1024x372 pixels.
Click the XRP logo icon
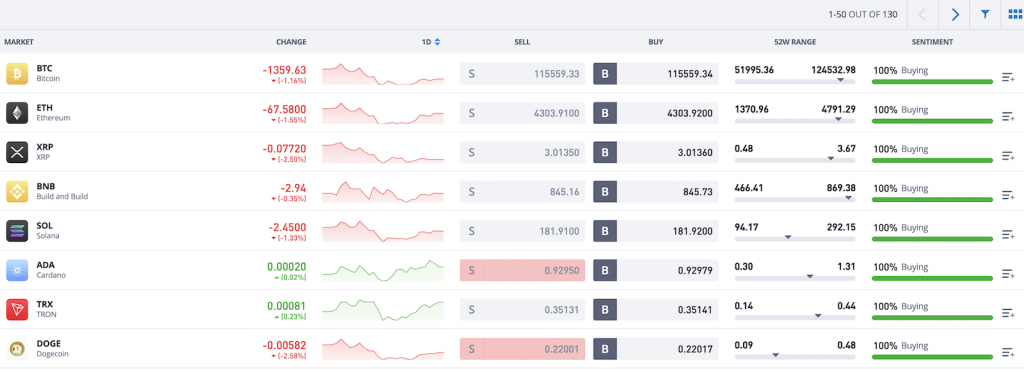(x=17, y=152)
